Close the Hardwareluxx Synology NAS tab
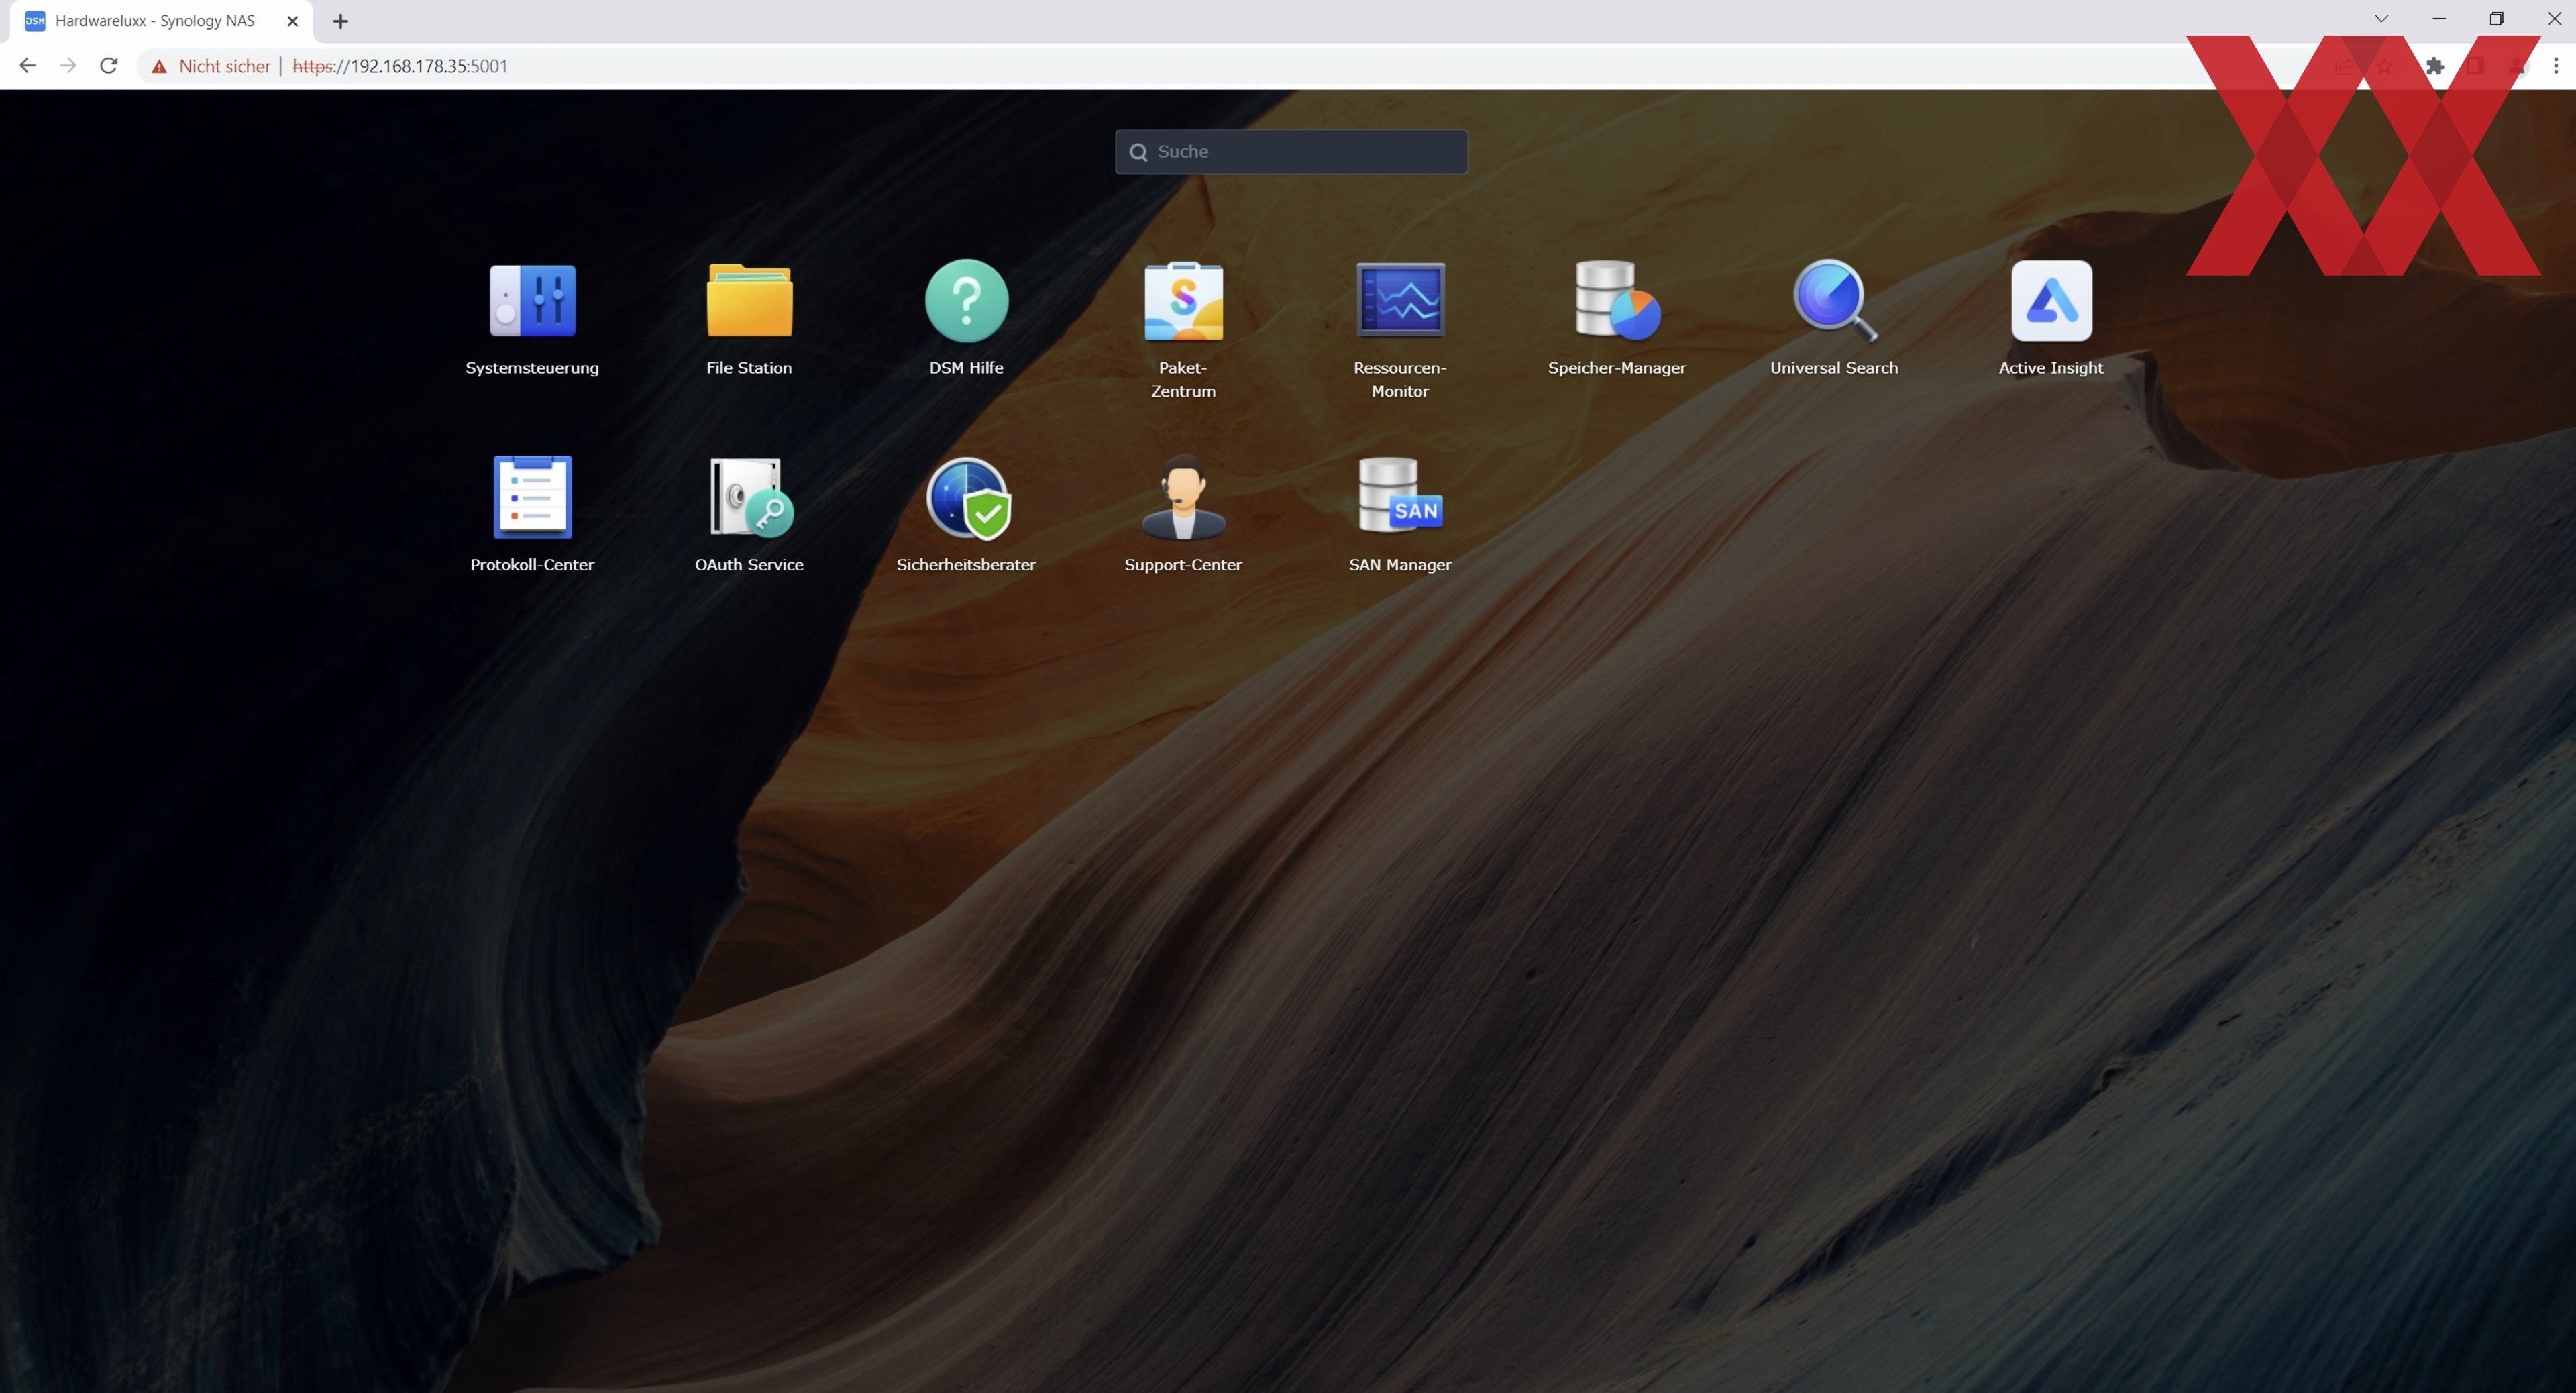2576x1393 pixels. tap(292, 21)
